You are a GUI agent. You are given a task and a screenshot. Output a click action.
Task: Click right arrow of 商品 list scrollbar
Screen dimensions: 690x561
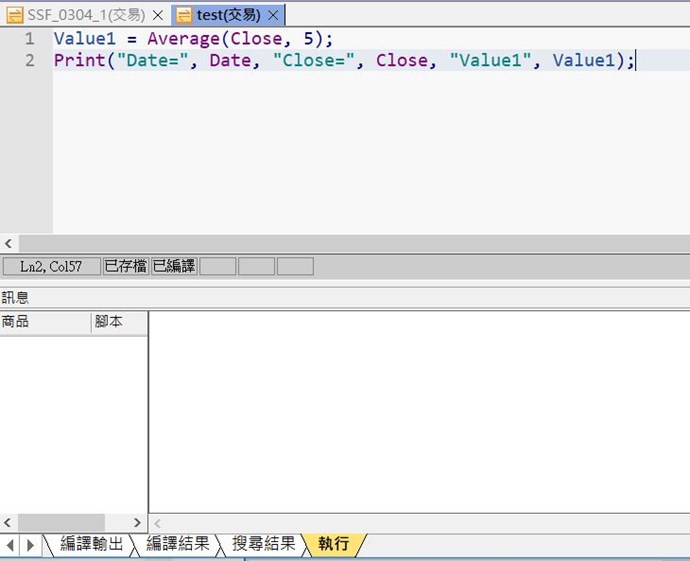pos(138,523)
